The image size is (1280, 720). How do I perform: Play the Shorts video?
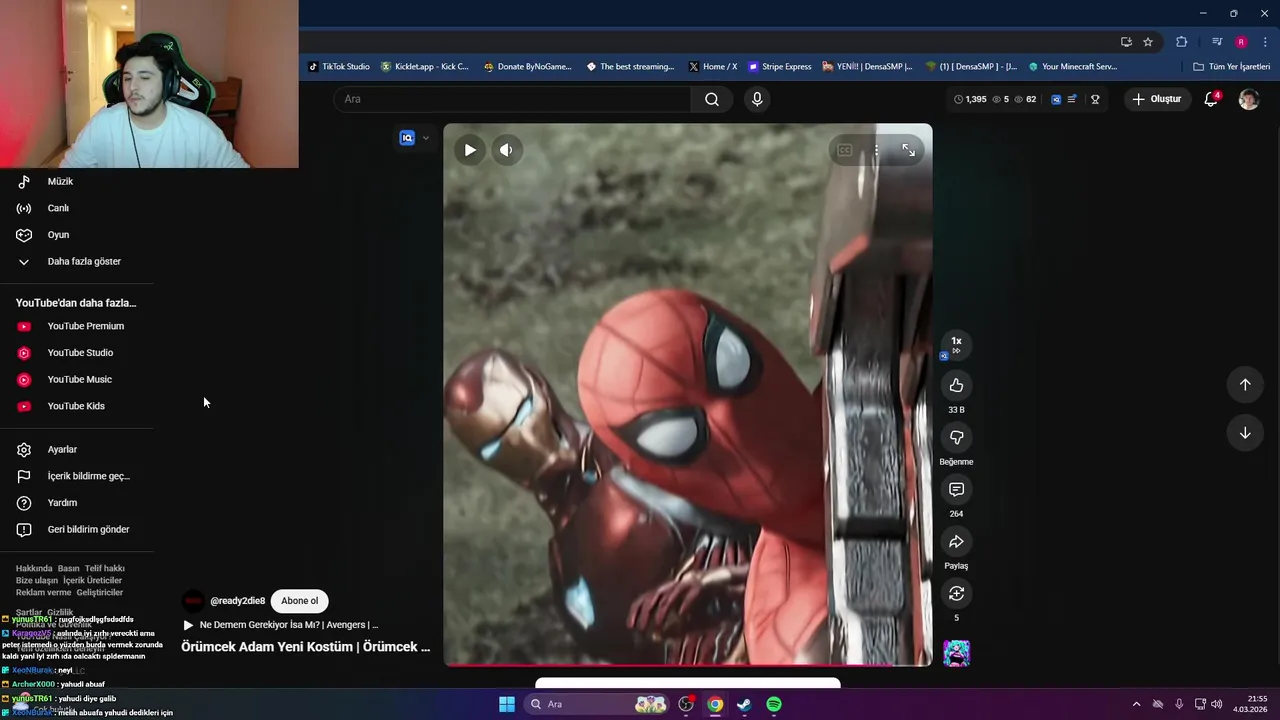click(470, 150)
